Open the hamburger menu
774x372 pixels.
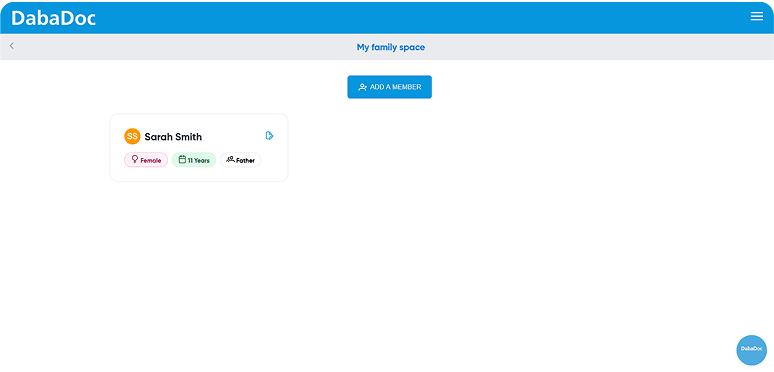pyautogui.click(x=756, y=16)
